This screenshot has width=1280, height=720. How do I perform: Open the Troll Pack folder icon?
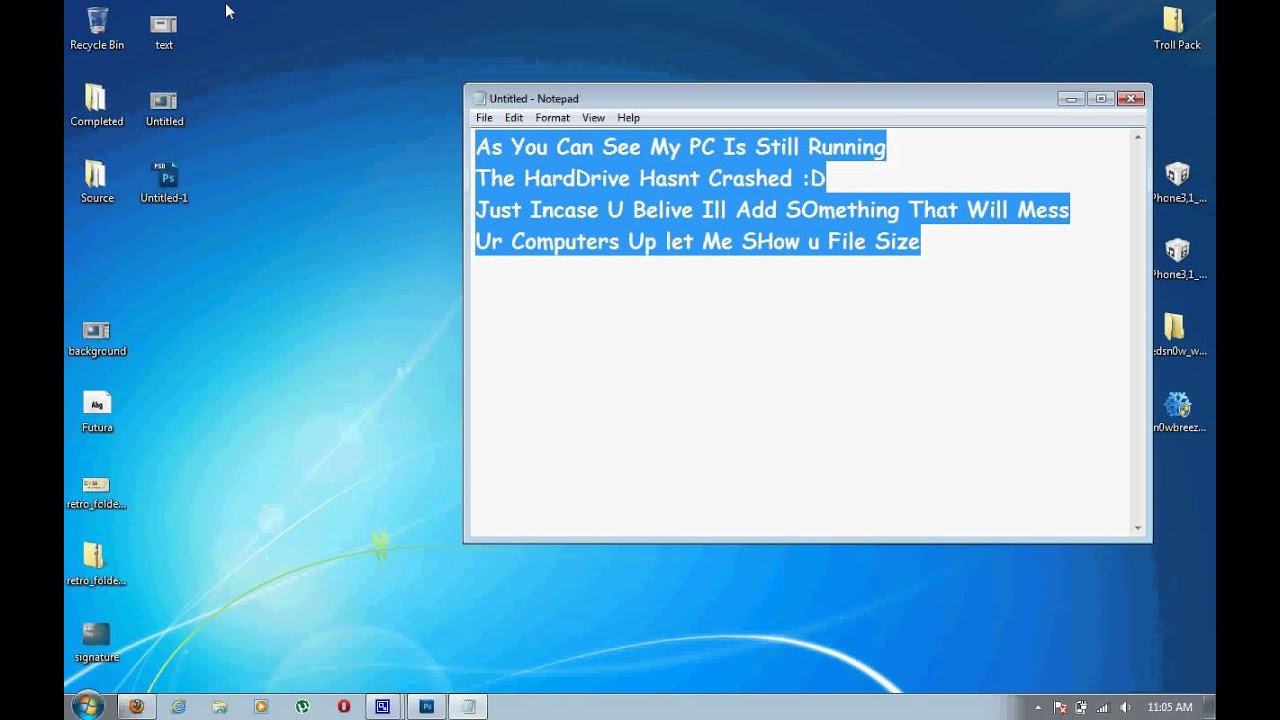coord(1177,29)
